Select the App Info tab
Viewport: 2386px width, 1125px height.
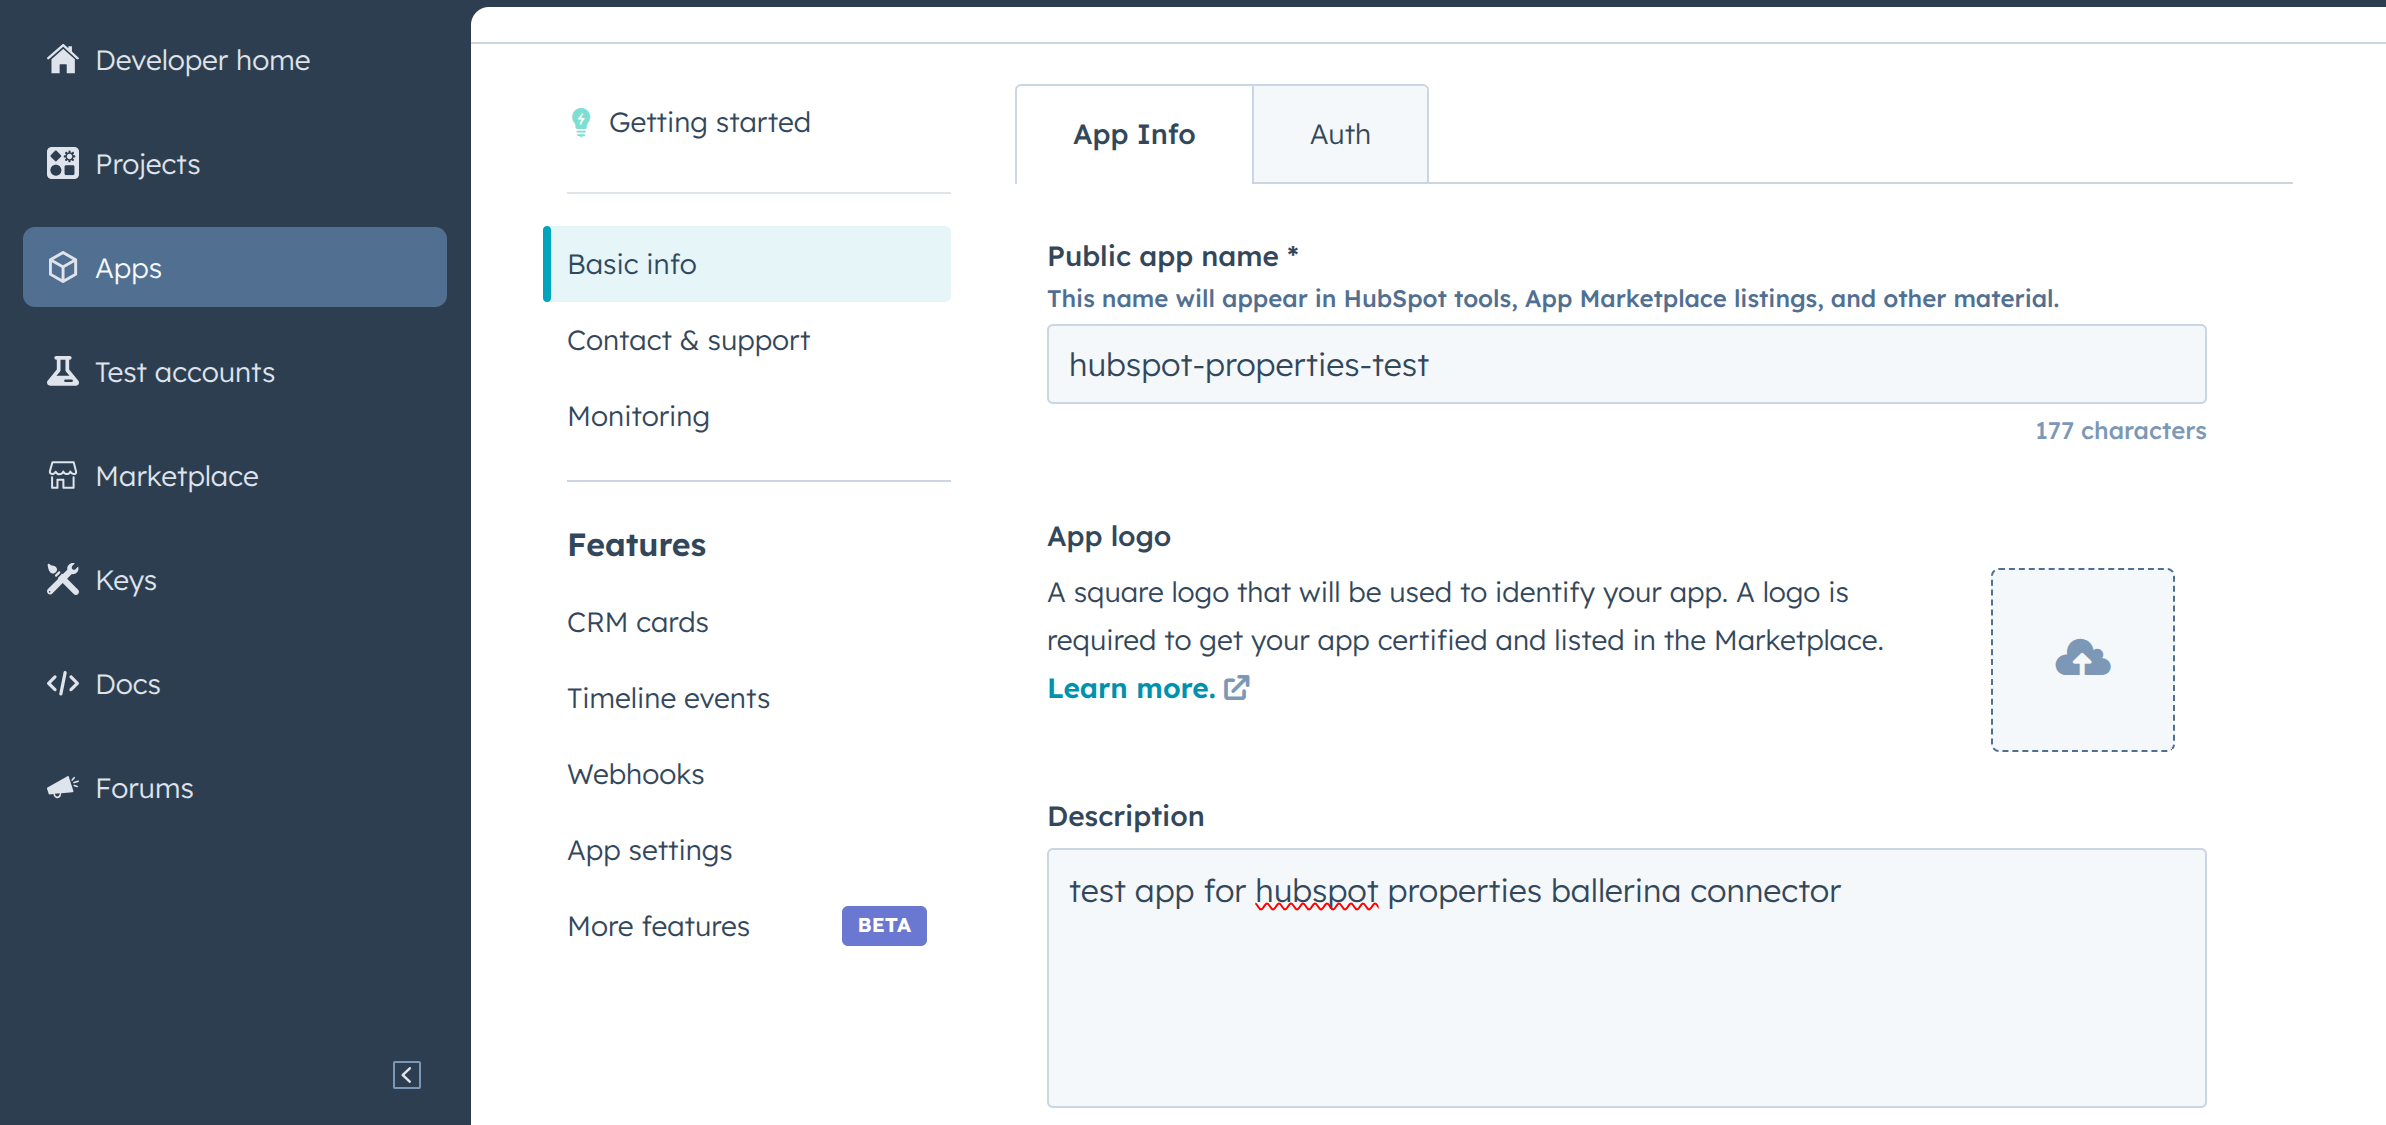pyautogui.click(x=1133, y=134)
